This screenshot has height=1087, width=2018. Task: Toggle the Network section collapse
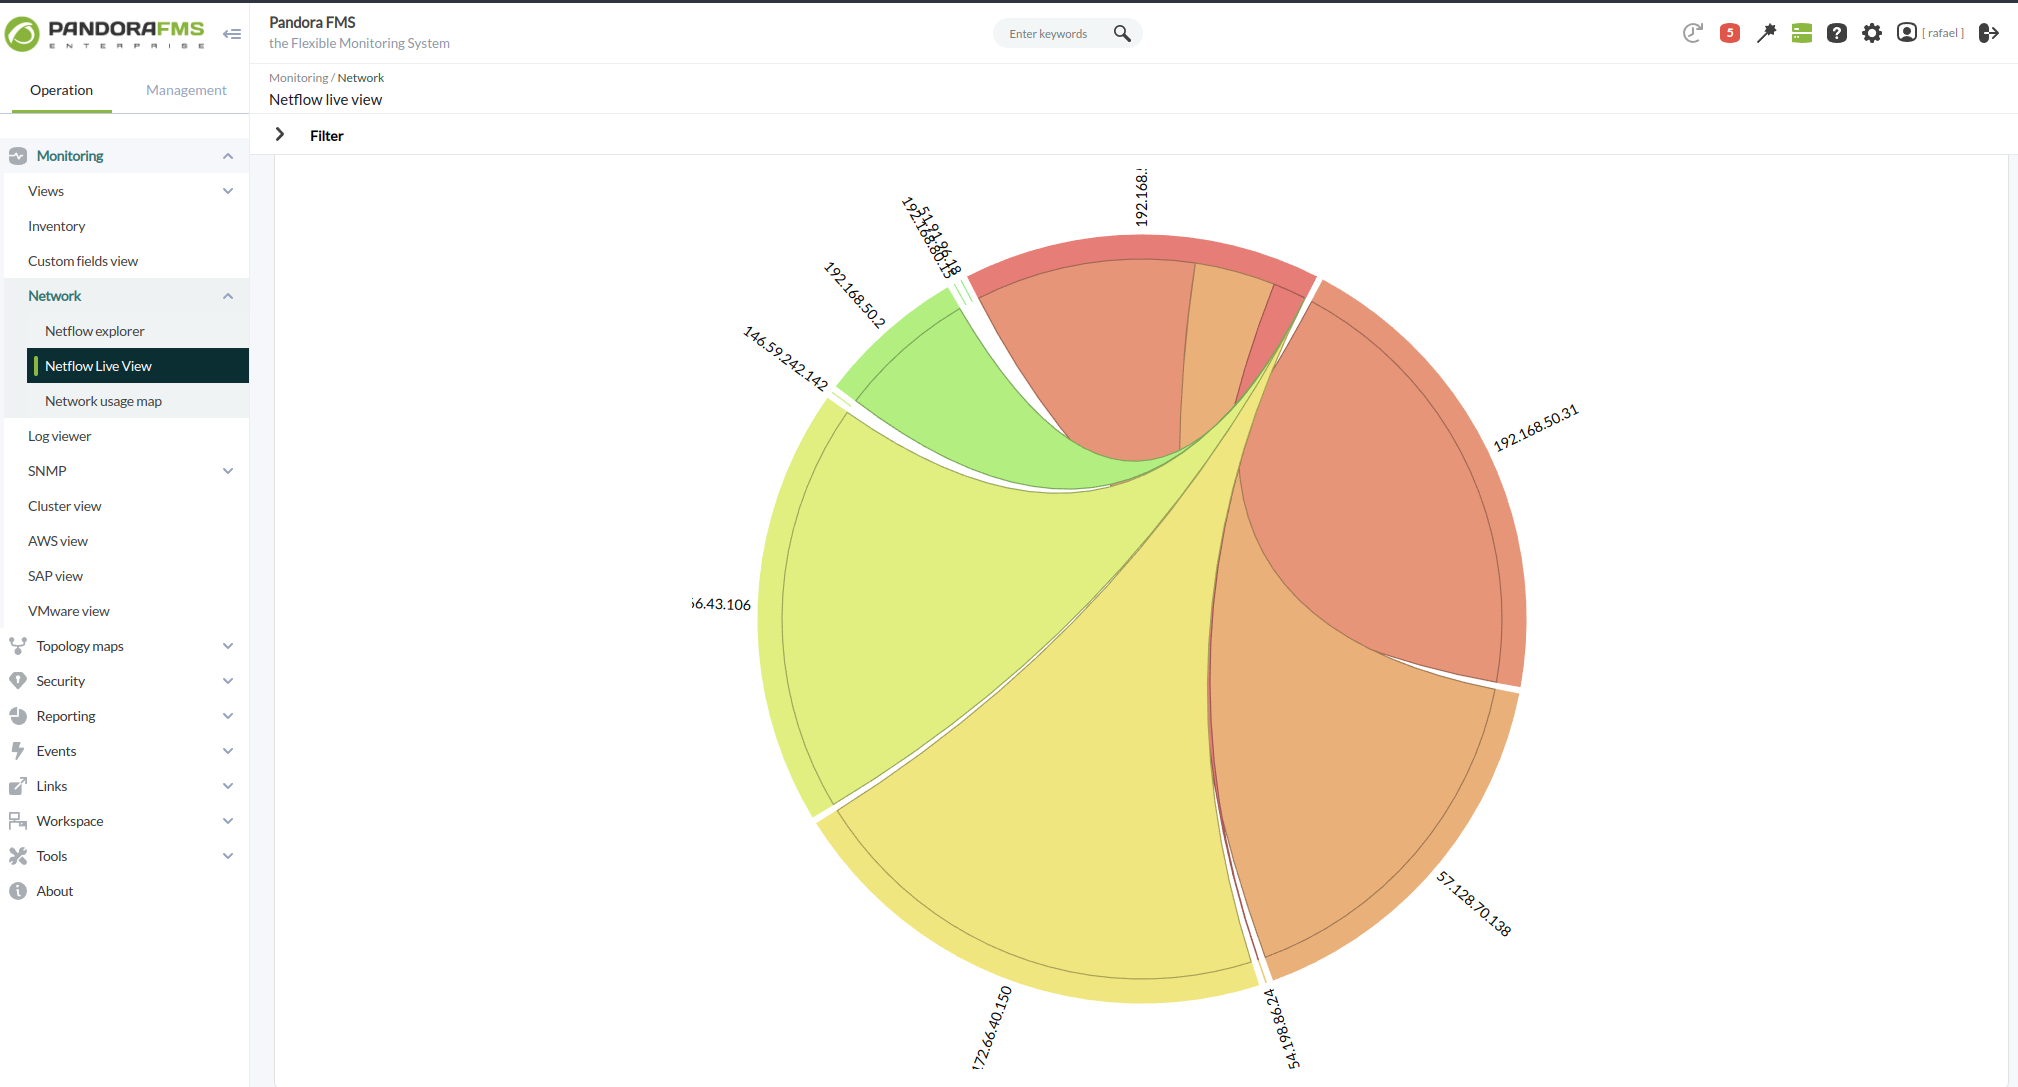pos(227,296)
